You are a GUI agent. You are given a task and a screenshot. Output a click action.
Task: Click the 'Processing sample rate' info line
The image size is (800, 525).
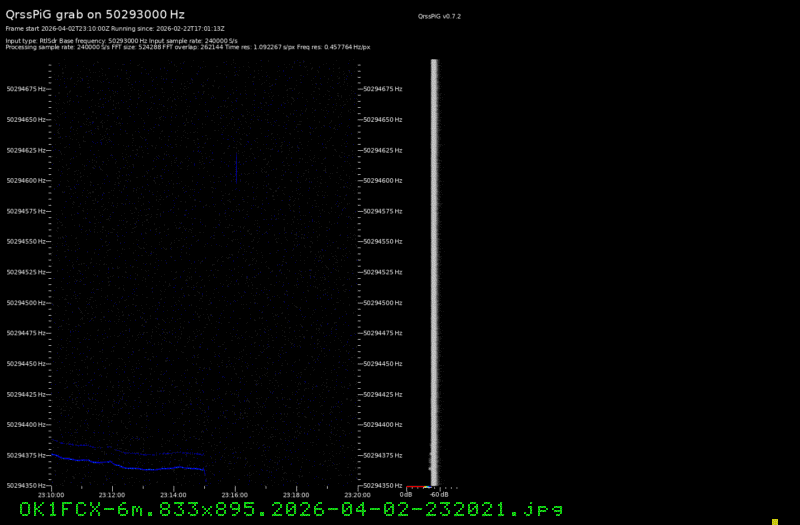click(187, 47)
